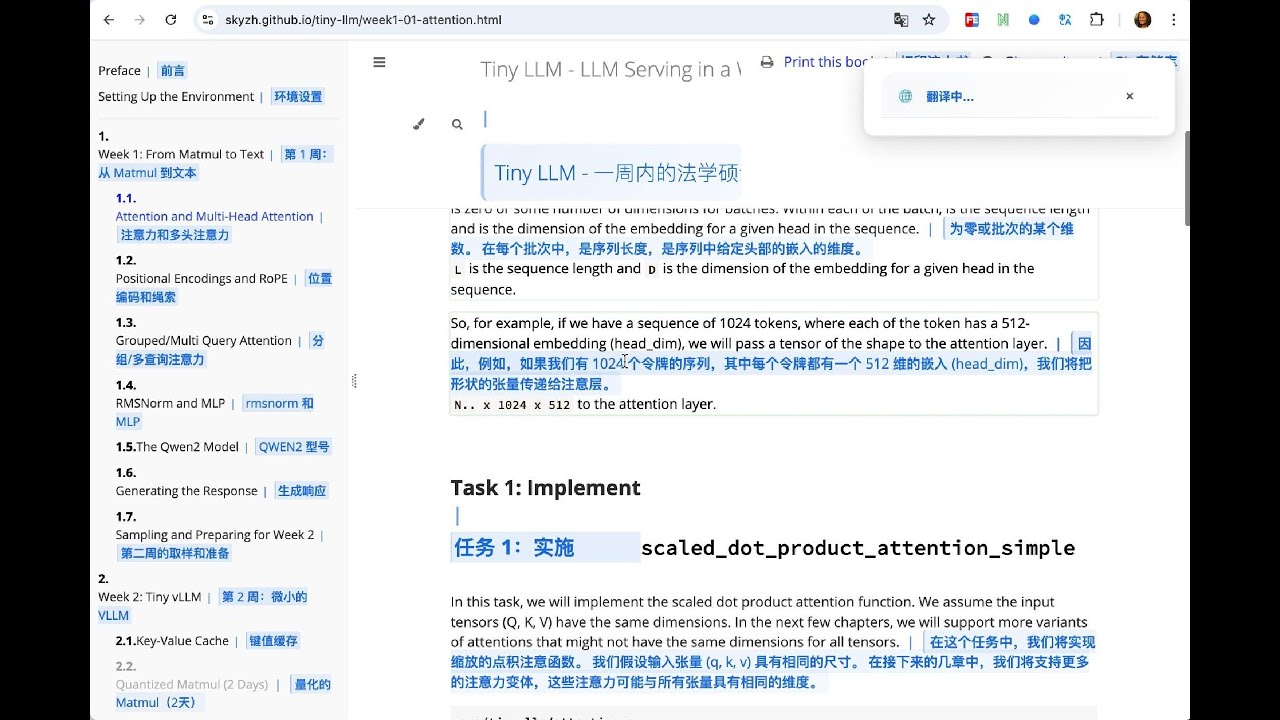Open the green N extension
The height and width of the screenshot is (720, 1280).
pyautogui.click(x=1002, y=20)
